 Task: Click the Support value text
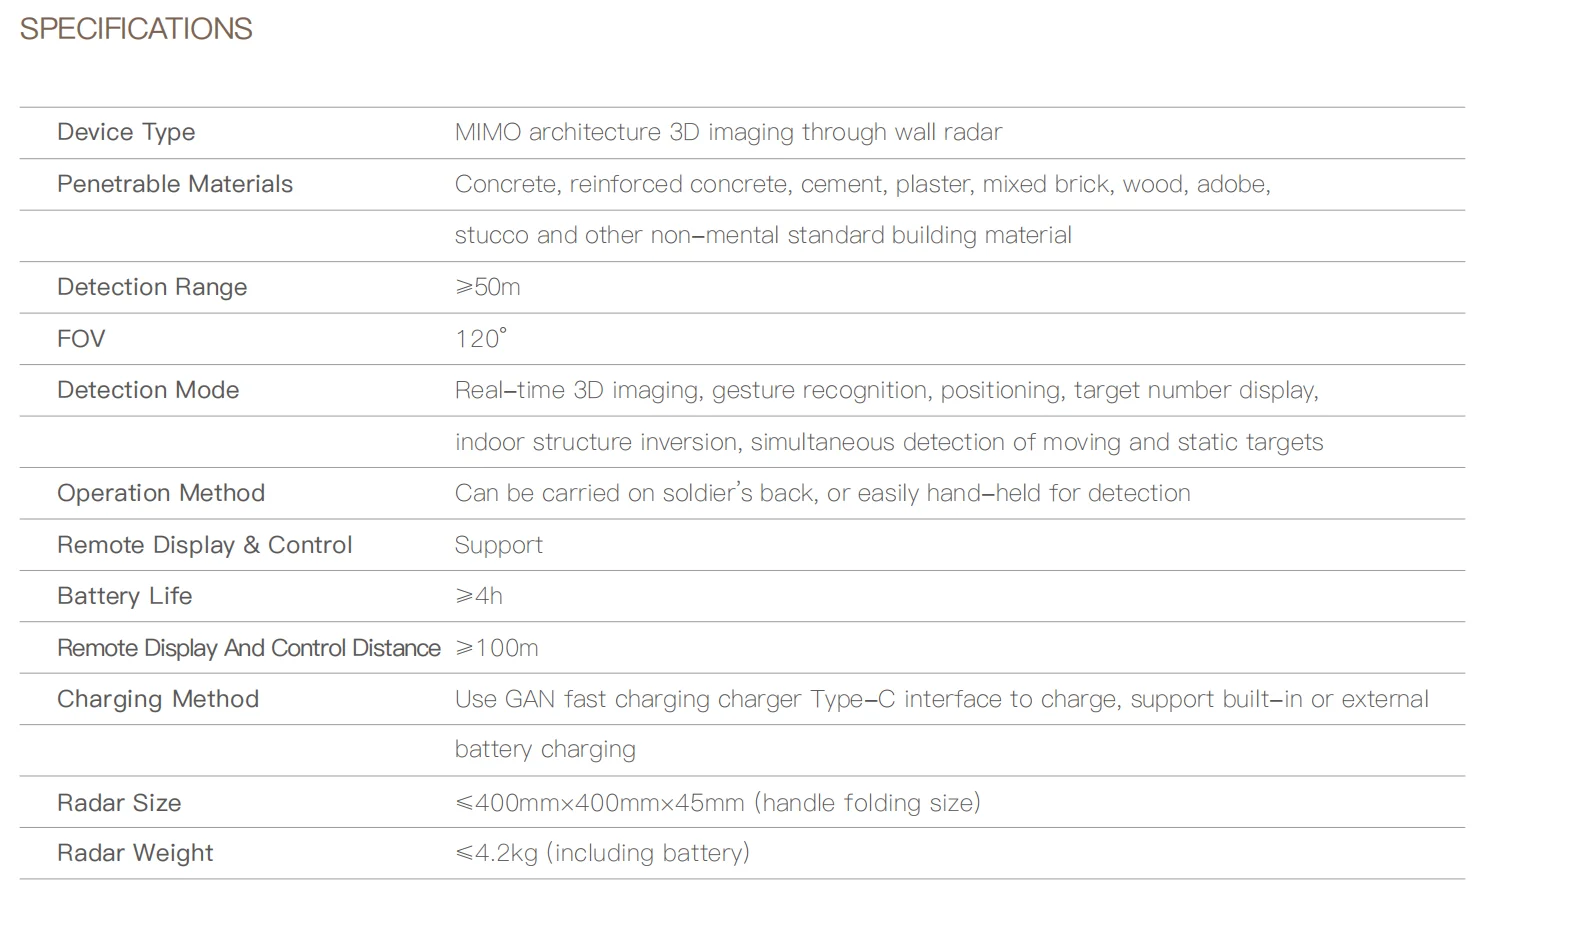[499, 545]
